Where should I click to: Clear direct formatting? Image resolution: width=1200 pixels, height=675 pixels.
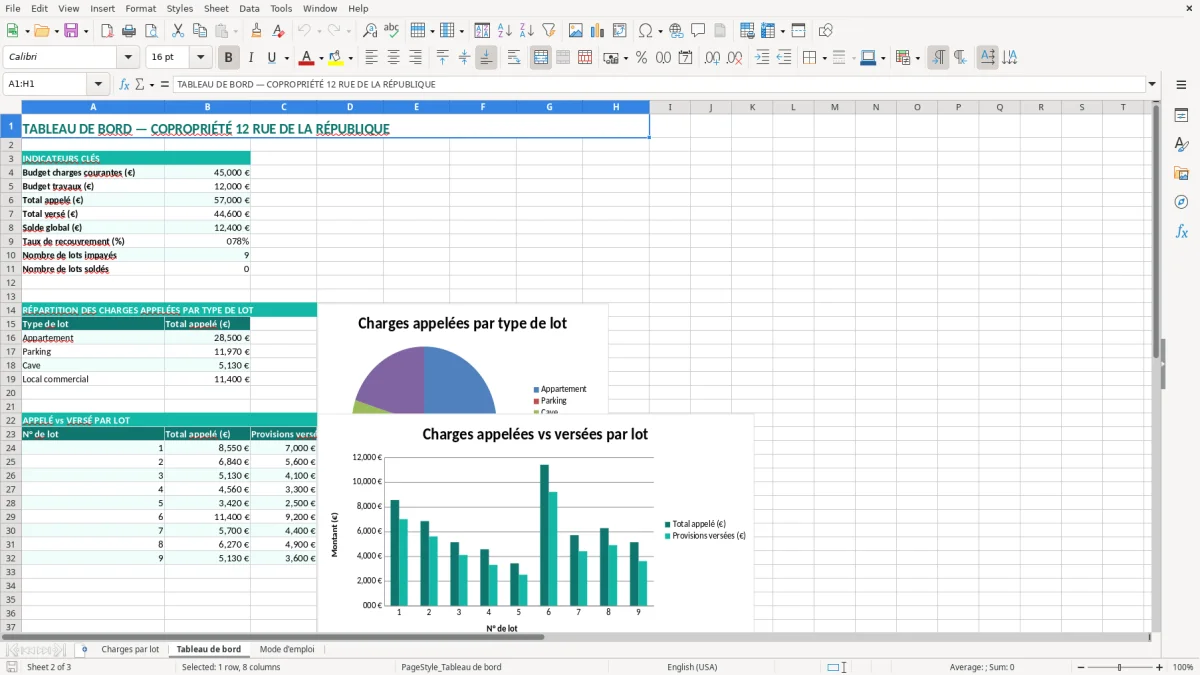(279, 31)
